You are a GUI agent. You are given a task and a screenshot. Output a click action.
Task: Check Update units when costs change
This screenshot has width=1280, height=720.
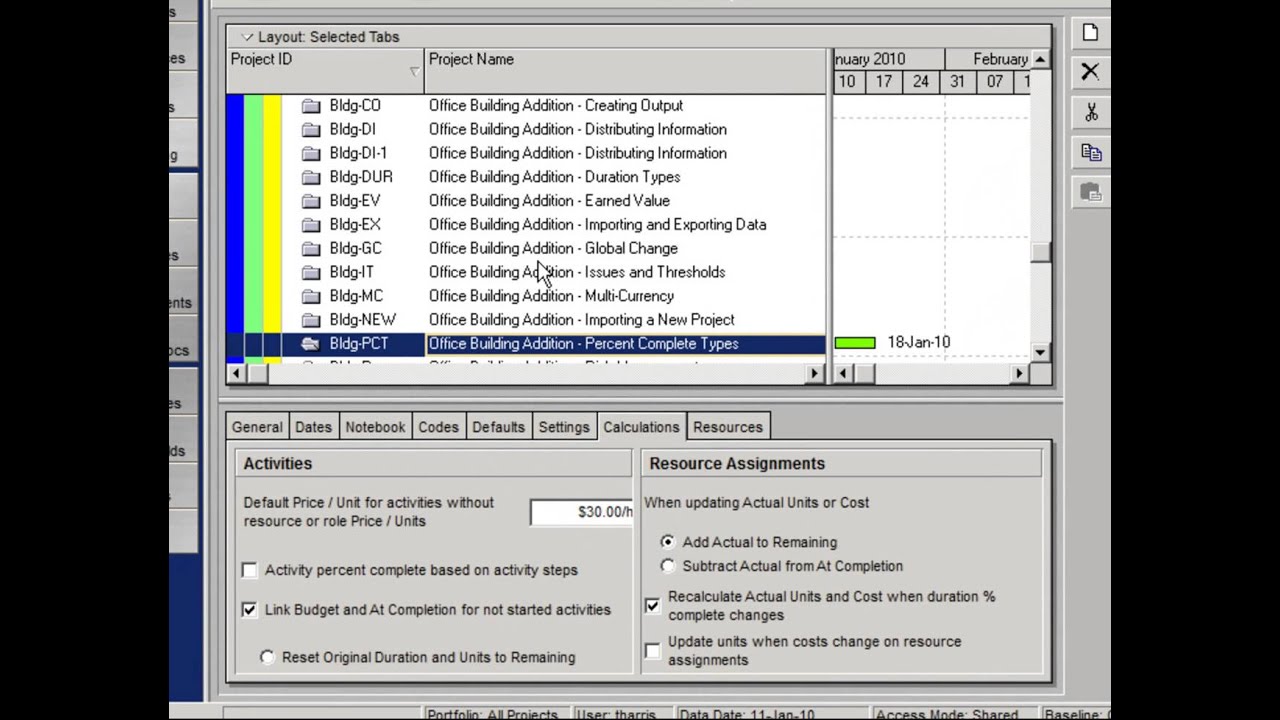tap(652, 651)
